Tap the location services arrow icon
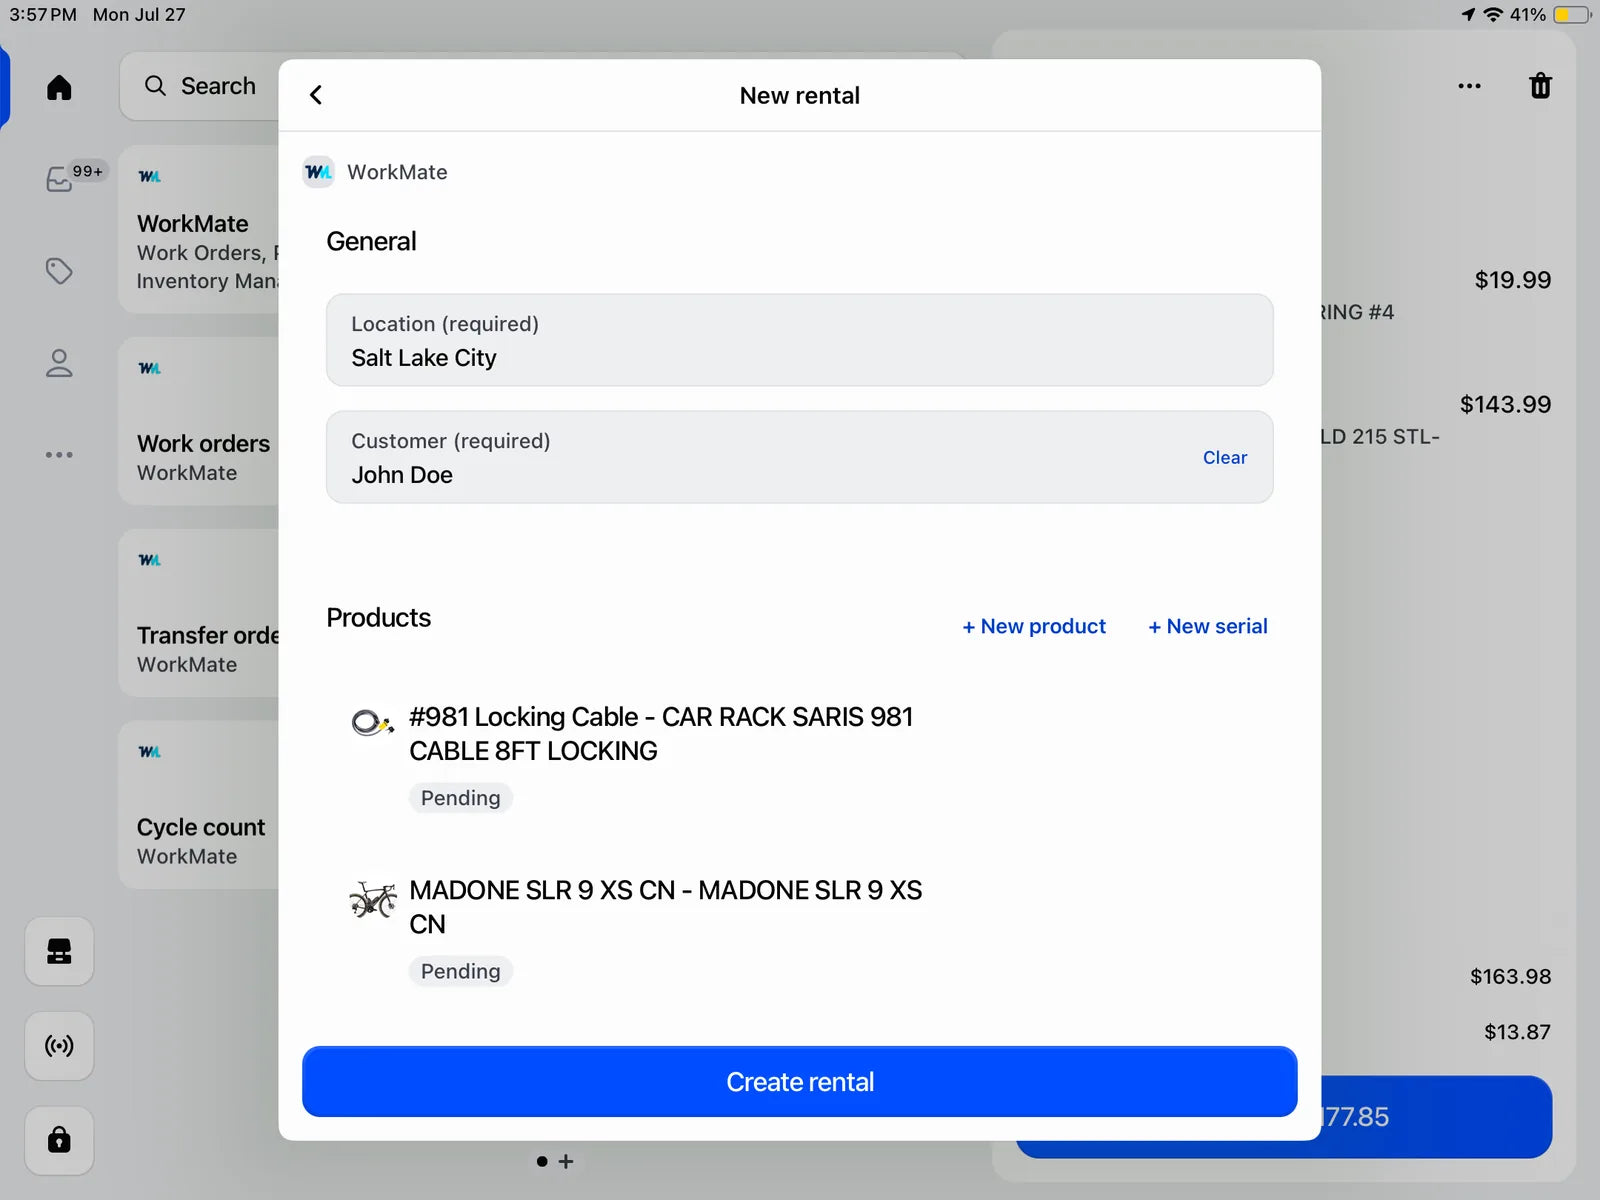The image size is (1600, 1200). click(1468, 14)
